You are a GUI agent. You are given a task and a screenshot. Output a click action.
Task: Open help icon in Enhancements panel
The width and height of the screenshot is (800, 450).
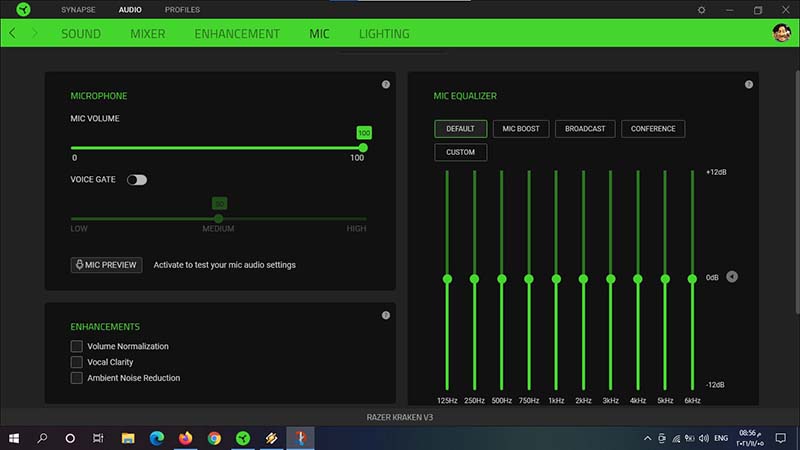point(386,316)
